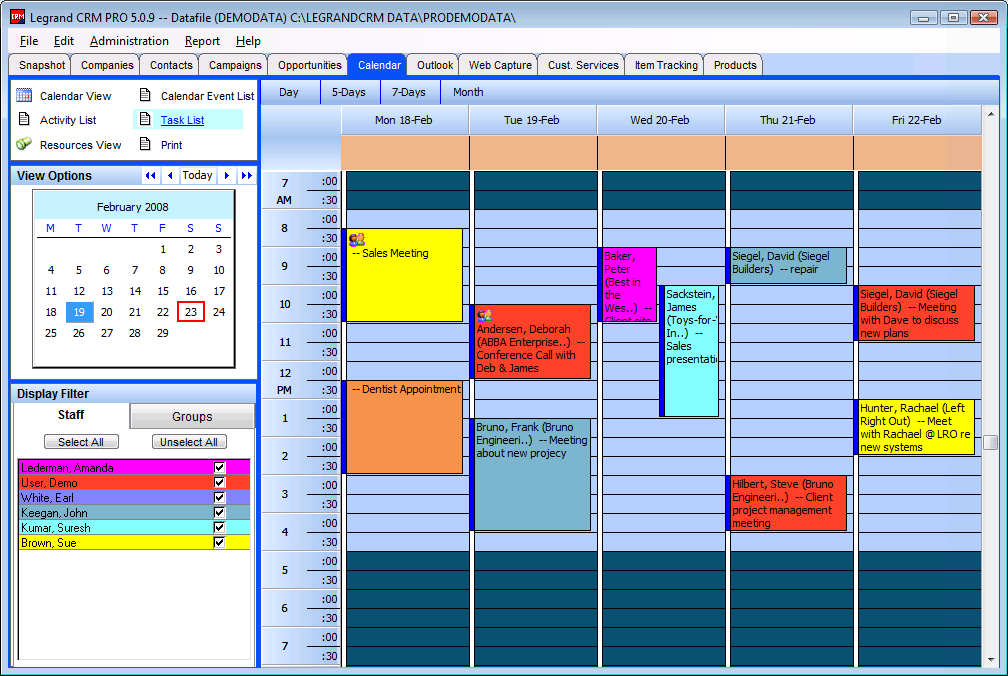Open the Web Capture tab
Image resolution: width=1008 pixels, height=676 pixels.
point(500,65)
